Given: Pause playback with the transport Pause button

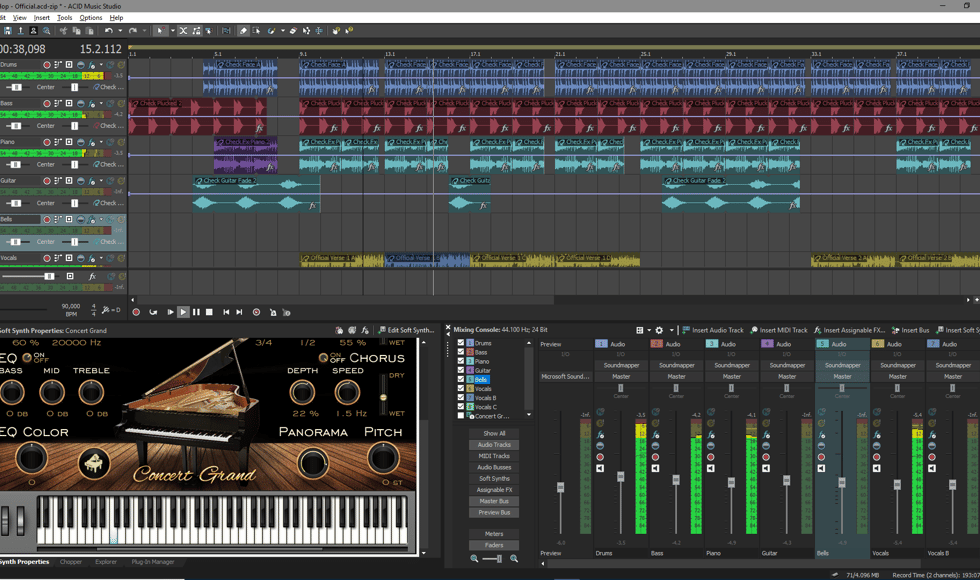Looking at the screenshot, I should pyautogui.click(x=196, y=312).
